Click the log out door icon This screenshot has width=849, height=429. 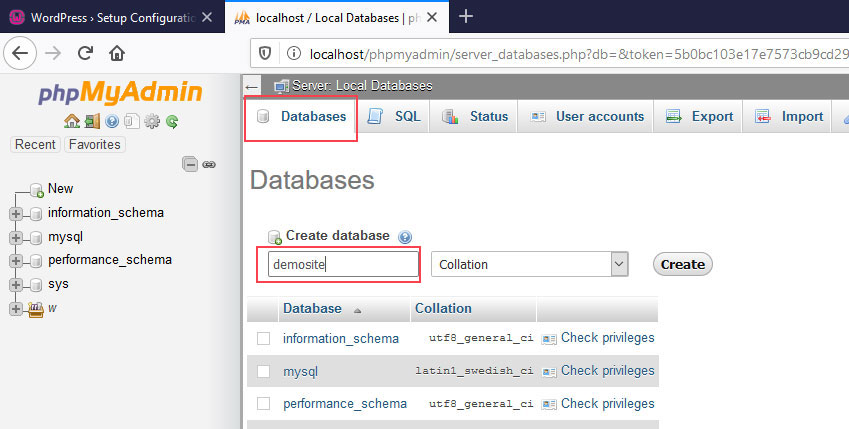(91, 121)
